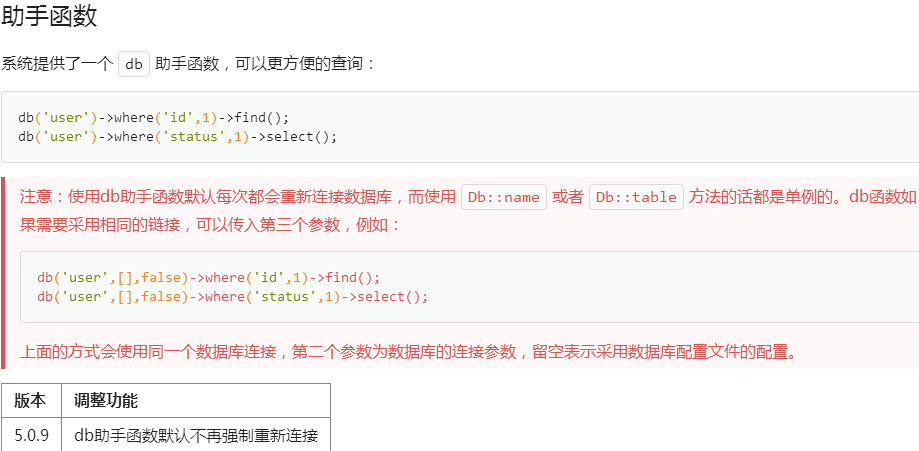Click the first line db('user')->where('id',1)->find()
This screenshot has width=919, height=451.
(154, 117)
